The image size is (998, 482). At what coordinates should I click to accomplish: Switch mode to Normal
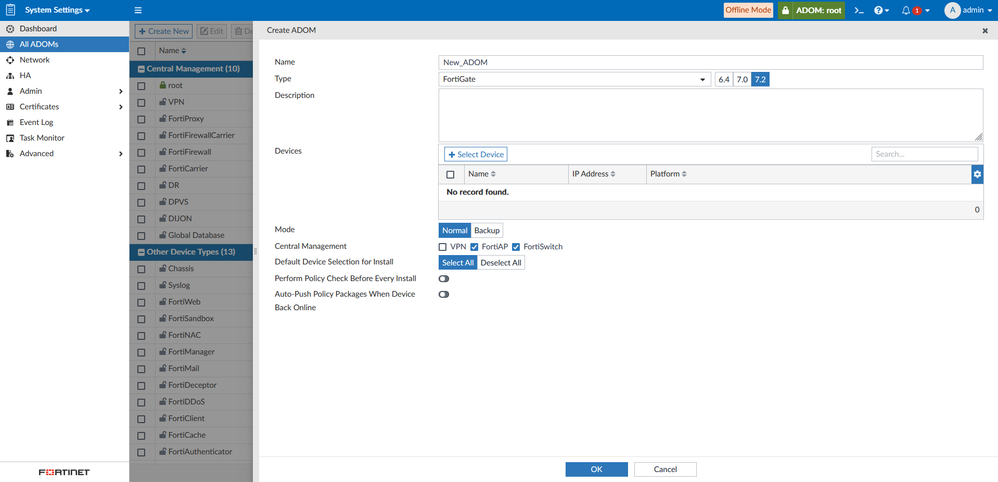tap(454, 230)
